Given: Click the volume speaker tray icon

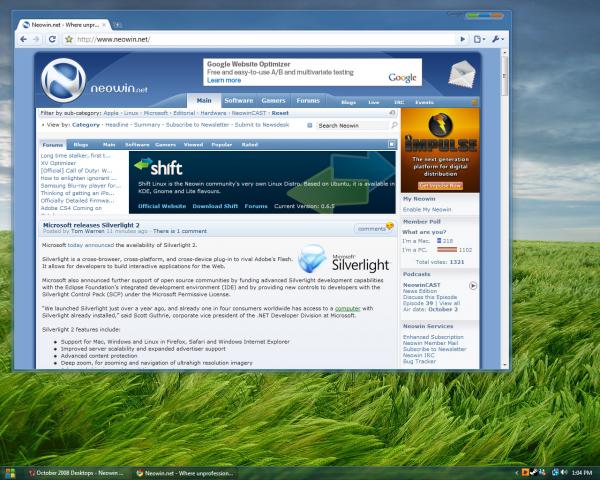Looking at the screenshot, I should point(564,473).
